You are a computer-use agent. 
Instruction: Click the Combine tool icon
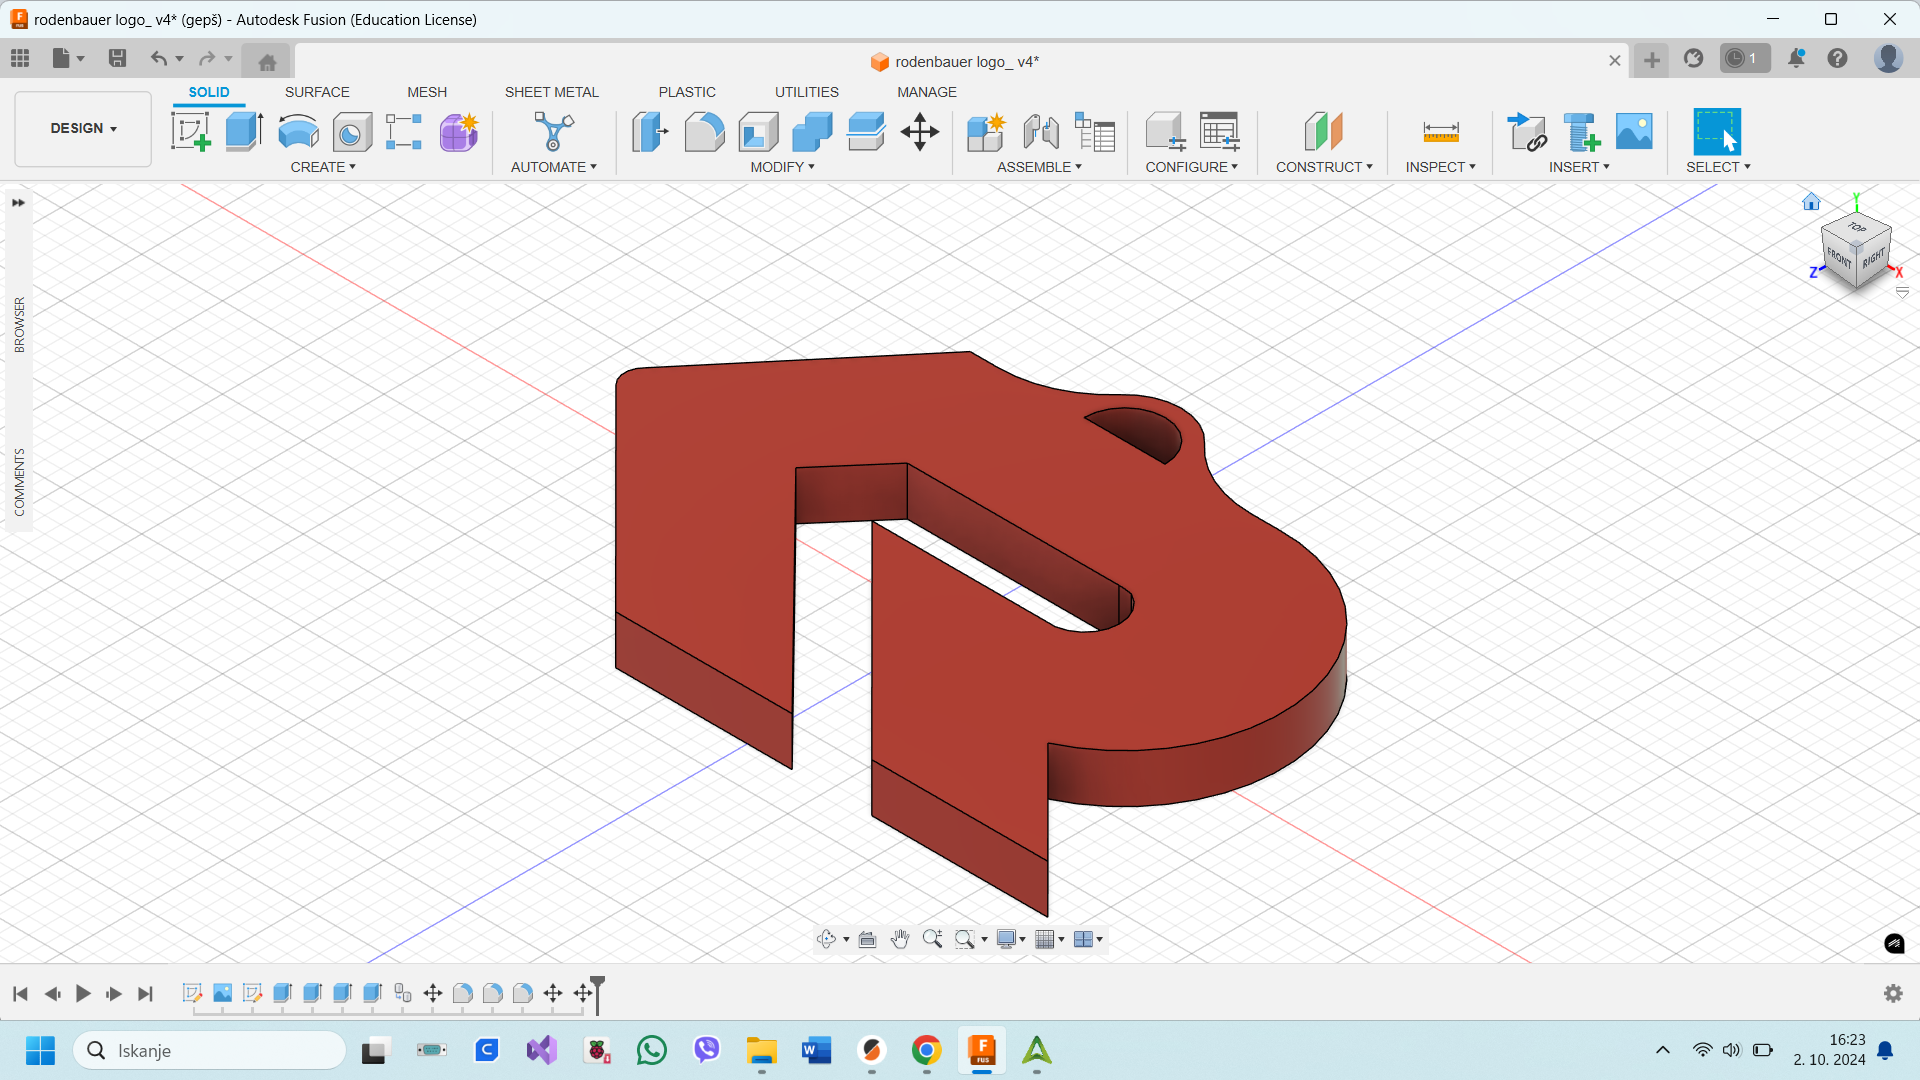pyautogui.click(x=812, y=131)
